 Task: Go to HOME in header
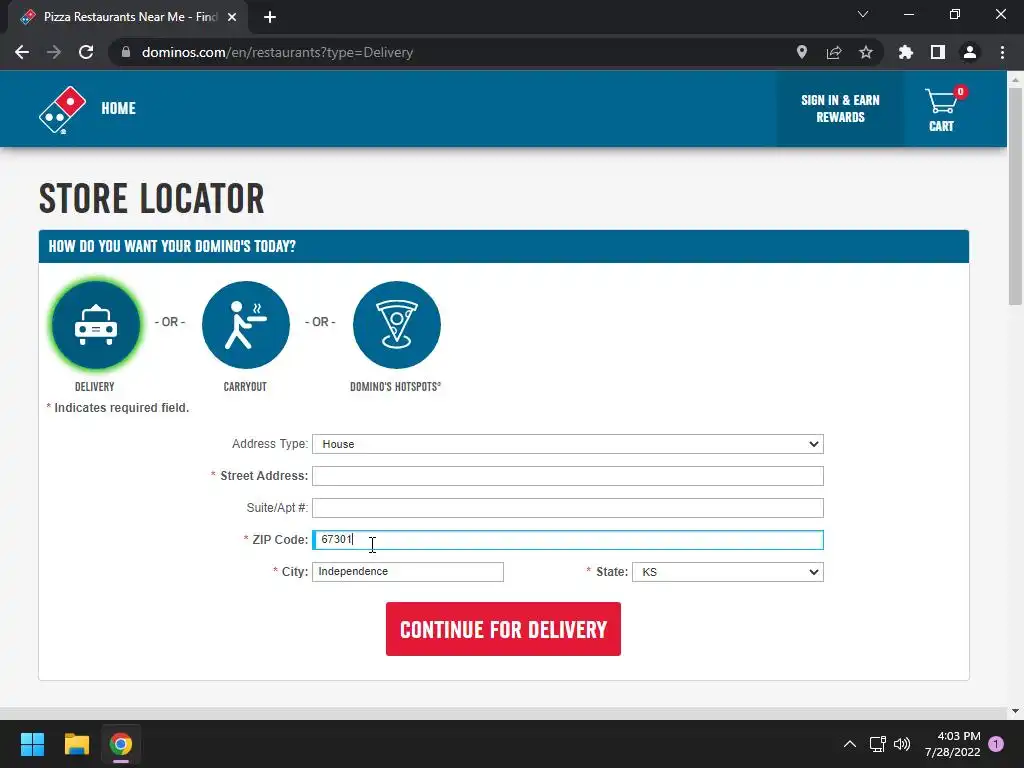pyautogui.click(x=118, y=108)
